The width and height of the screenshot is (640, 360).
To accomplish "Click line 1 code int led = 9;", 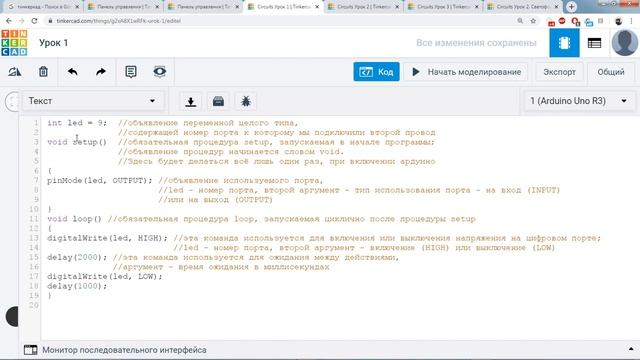I will pyautogui.click(x=77, y=123).
